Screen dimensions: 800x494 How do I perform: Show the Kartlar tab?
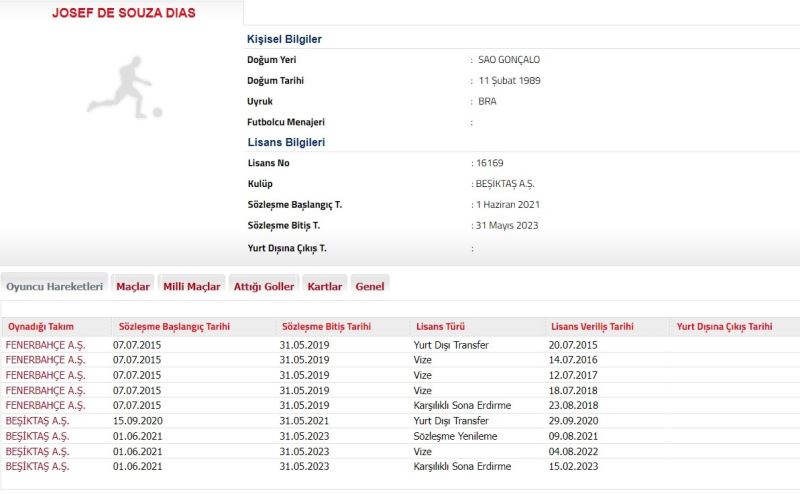pos(325,286)
